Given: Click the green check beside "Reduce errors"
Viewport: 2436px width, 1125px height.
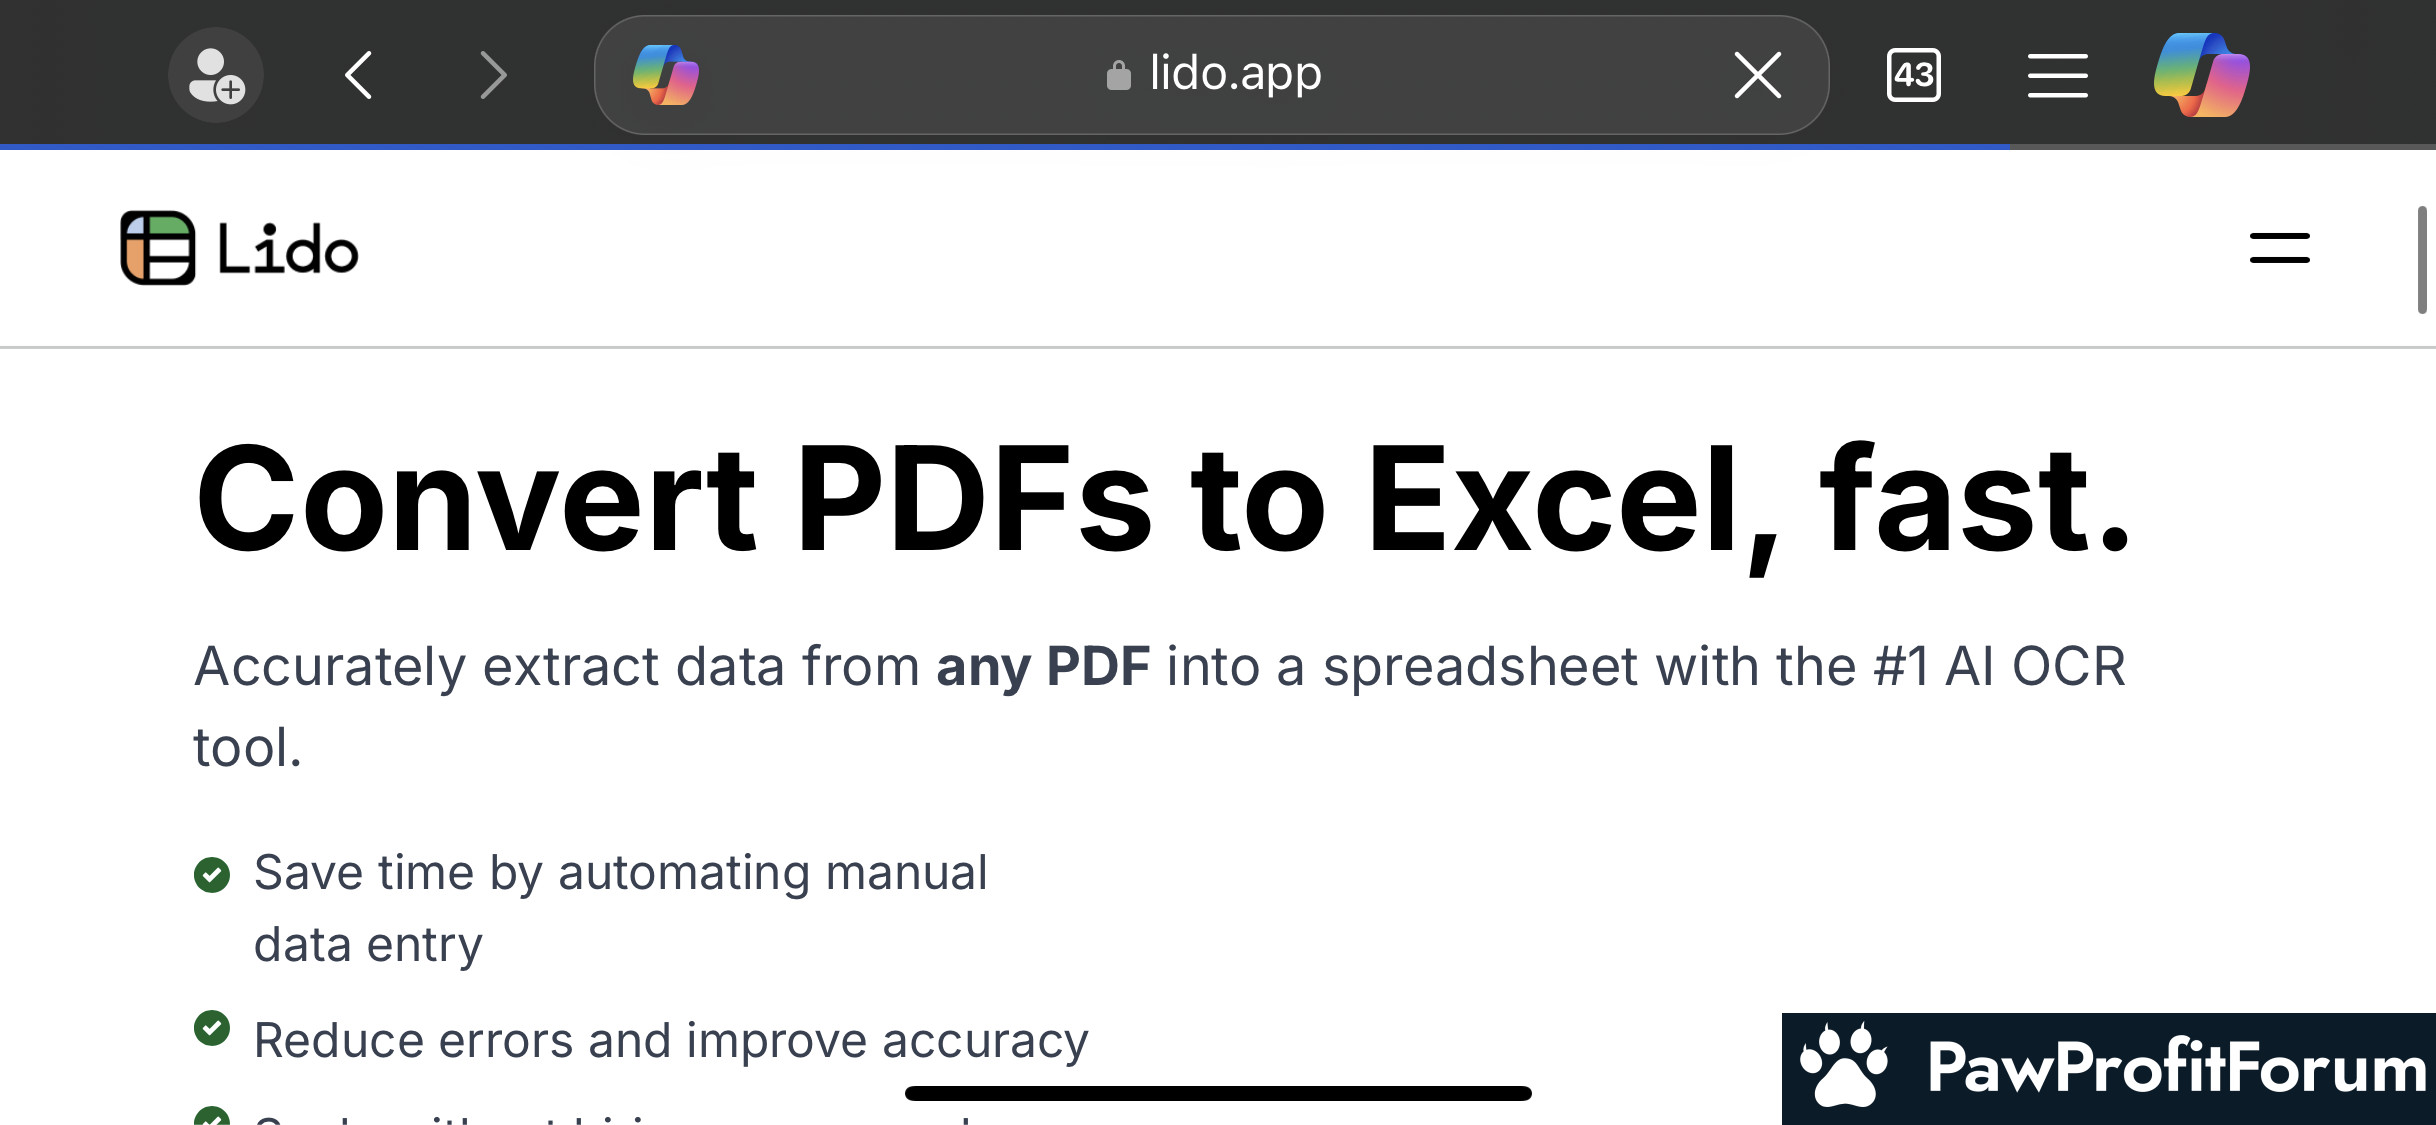Looking at the screenshot, I should pyautogui.click(x=212, y=1028).
